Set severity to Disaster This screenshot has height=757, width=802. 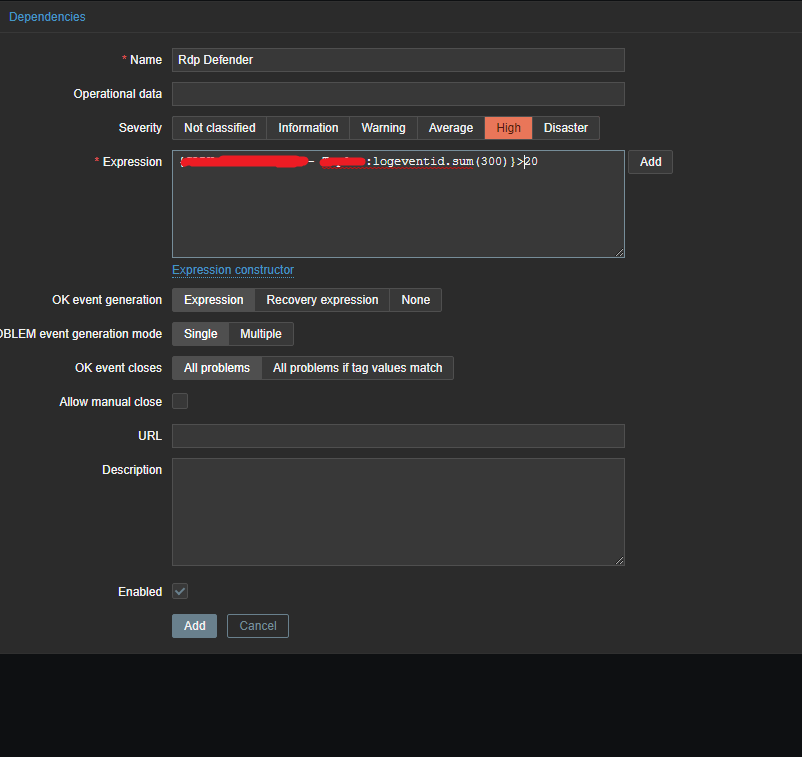[565, 128]
